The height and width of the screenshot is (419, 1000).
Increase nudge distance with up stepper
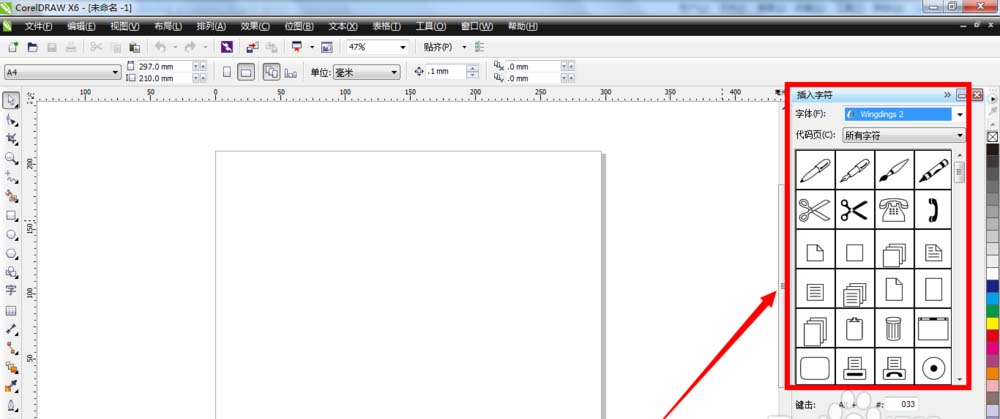coord(473,69)
